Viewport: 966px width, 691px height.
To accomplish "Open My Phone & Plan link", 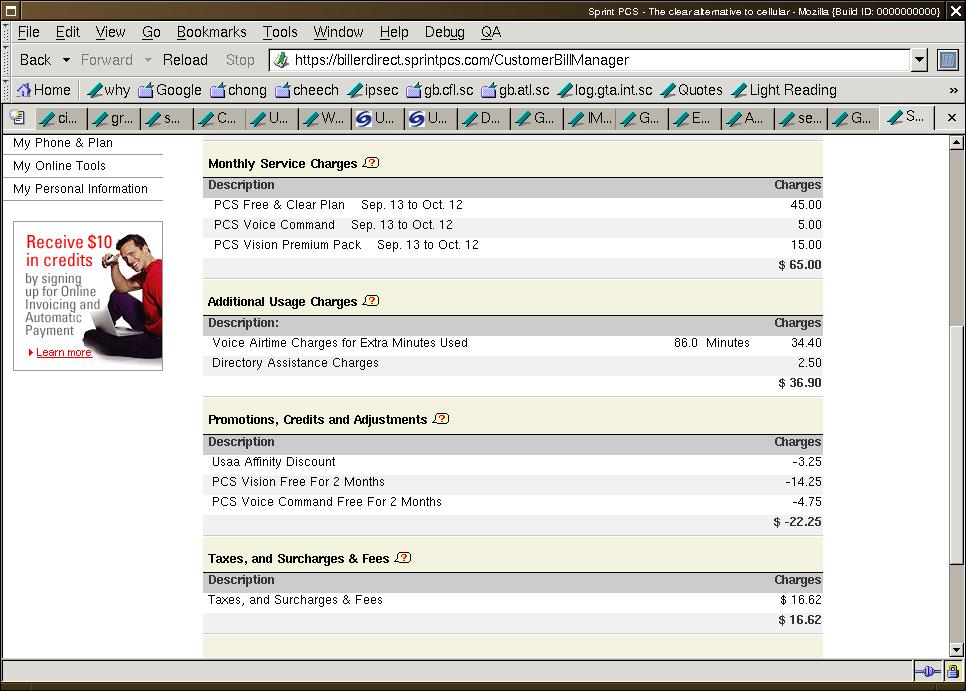I will [63, 143].
